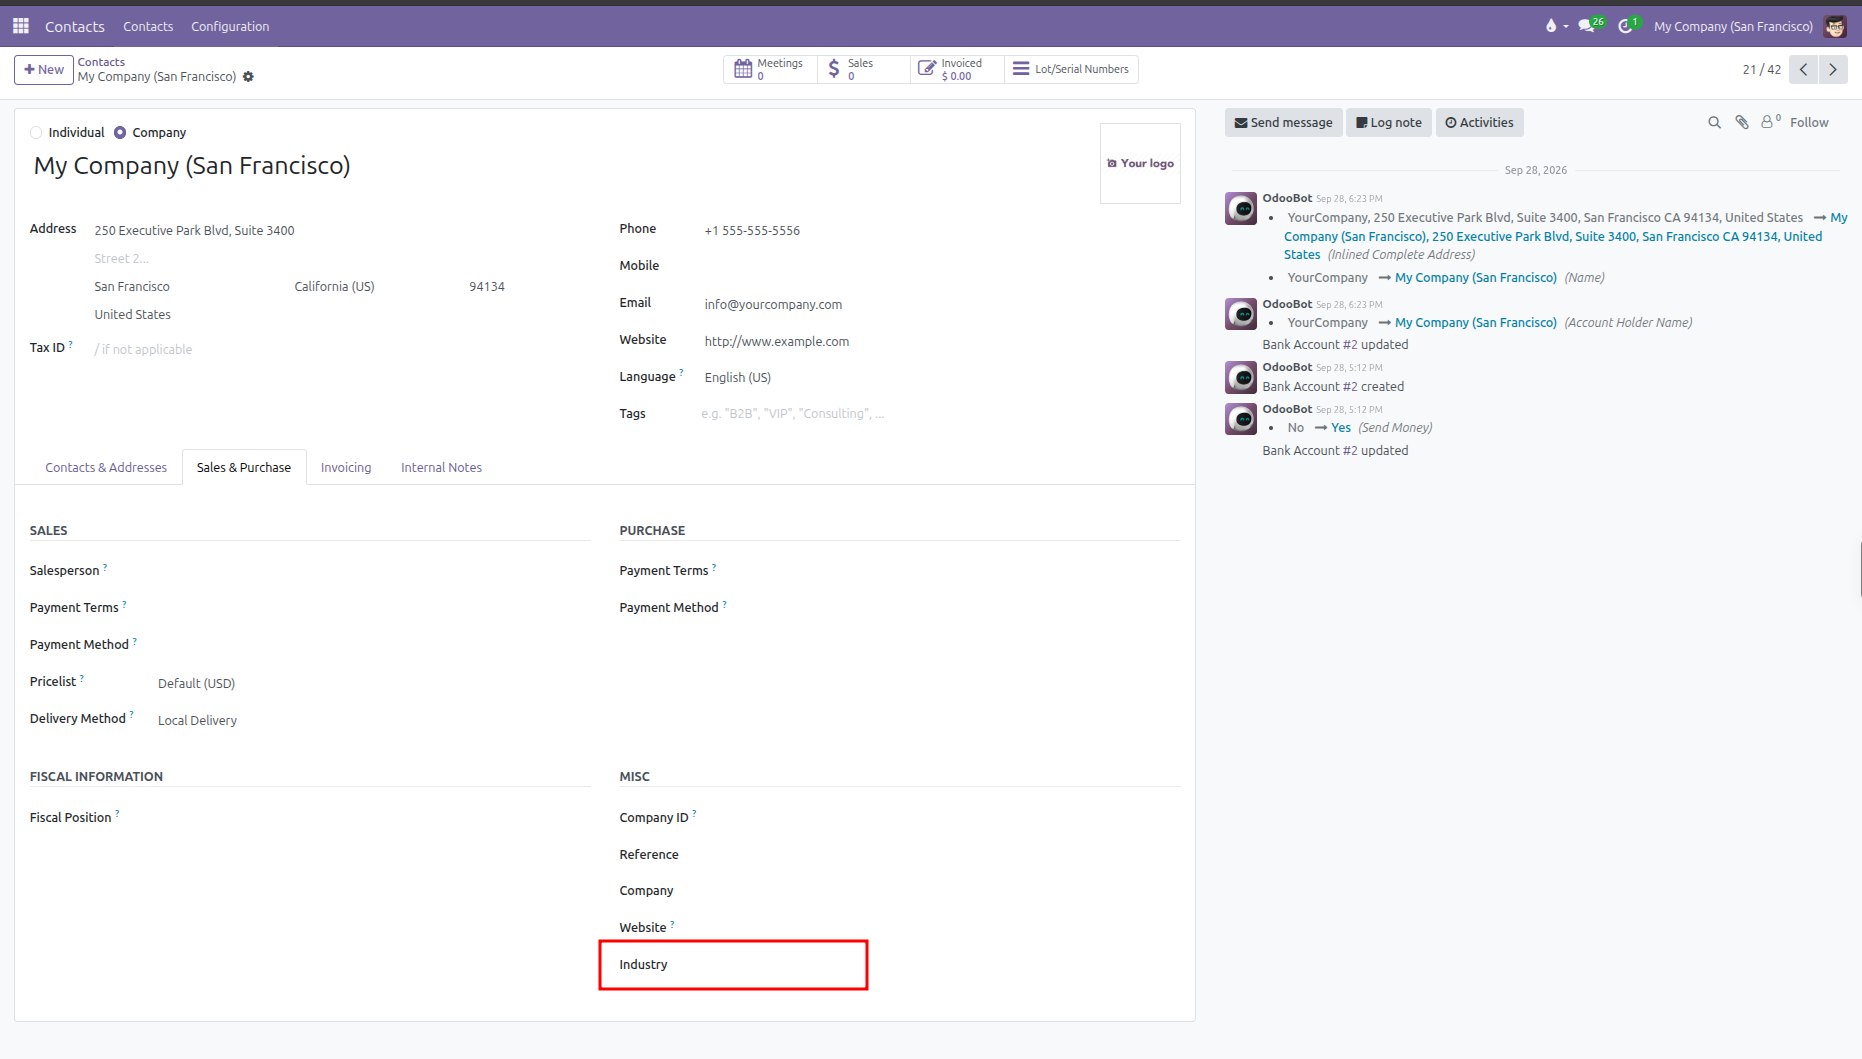This screenshot has height=1059, width=1862.
Task: Open the Meetings calendar stat button
Action: pos(770,69)
